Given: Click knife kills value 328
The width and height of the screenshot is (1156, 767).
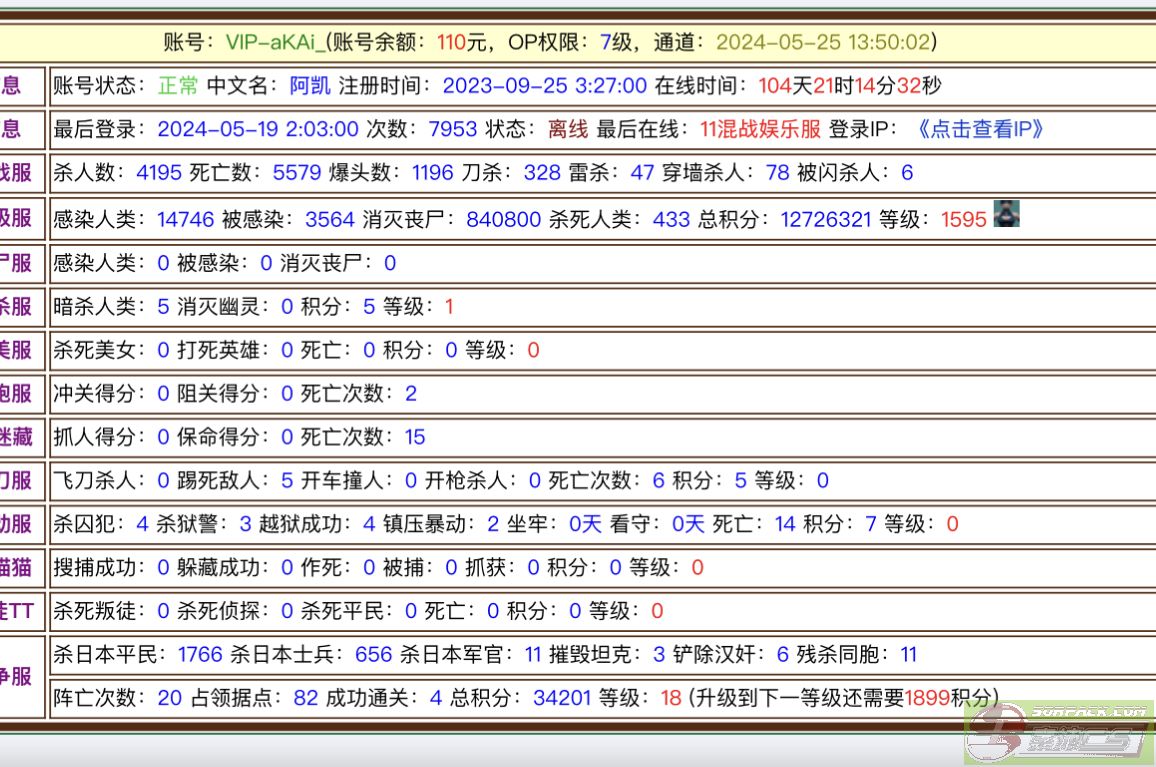Looking at the screenshot, I should (x=542, y=173).
